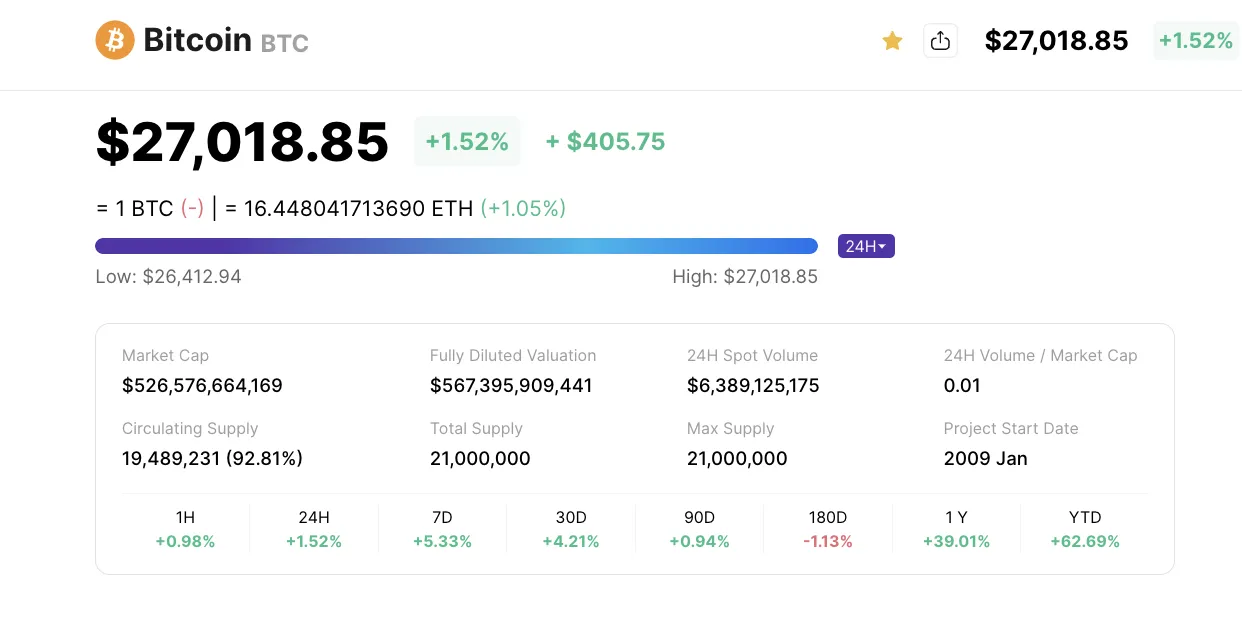Click the low-high price range bar

[456, 246]
